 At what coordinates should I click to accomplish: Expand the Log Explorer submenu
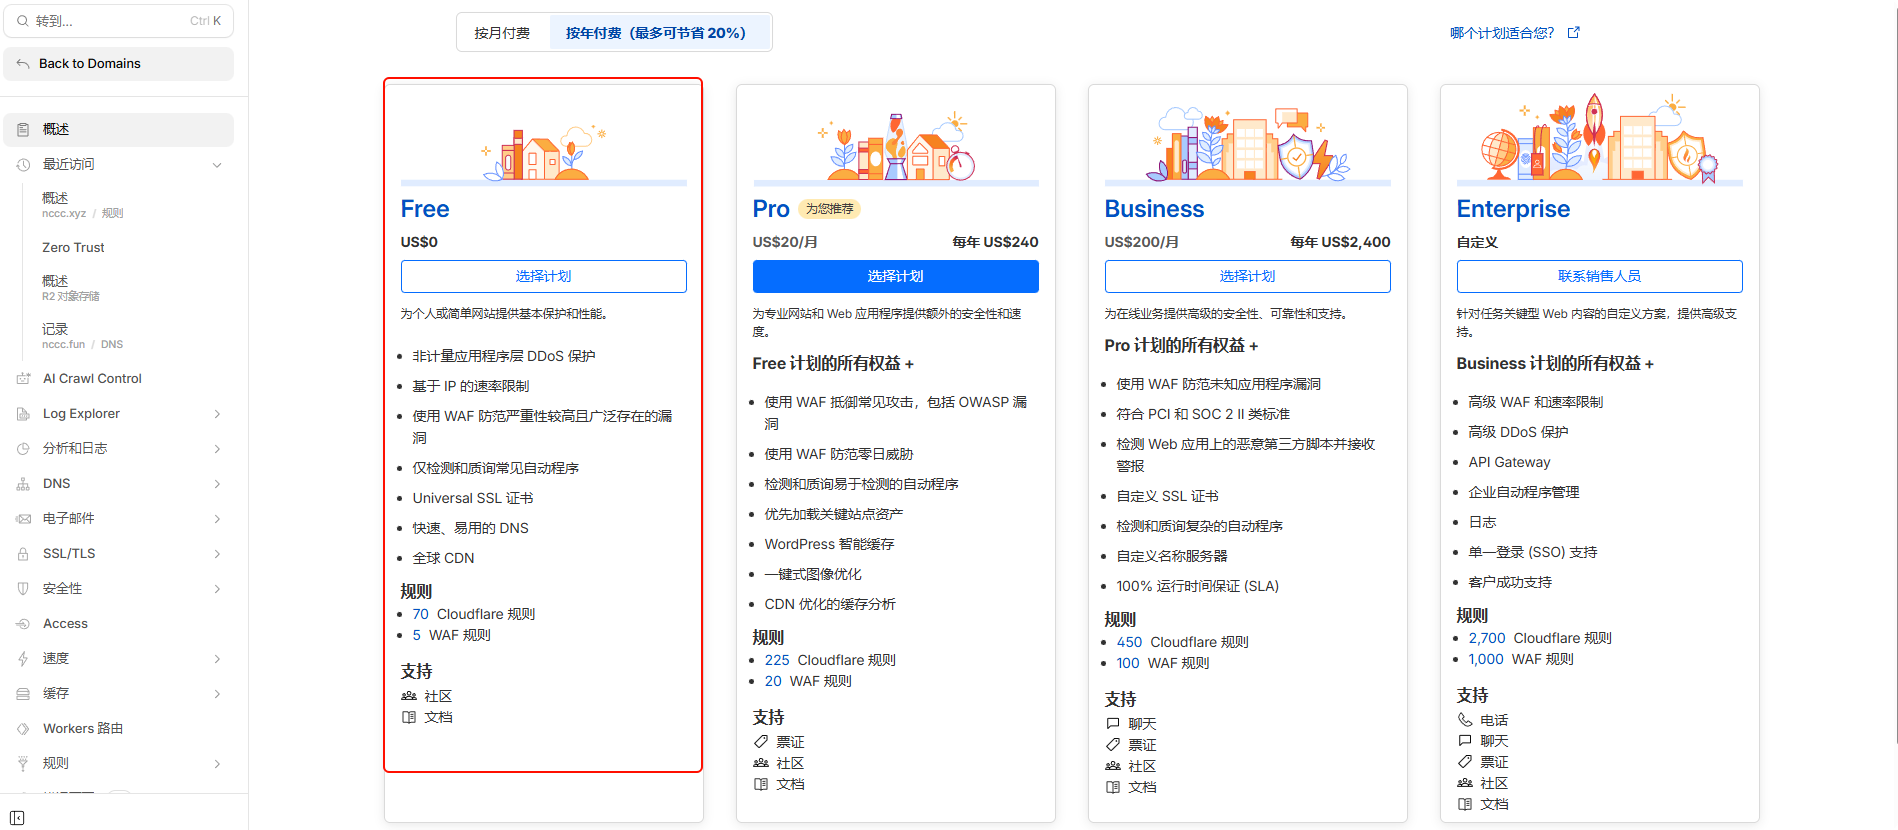[x=217, y=414]
